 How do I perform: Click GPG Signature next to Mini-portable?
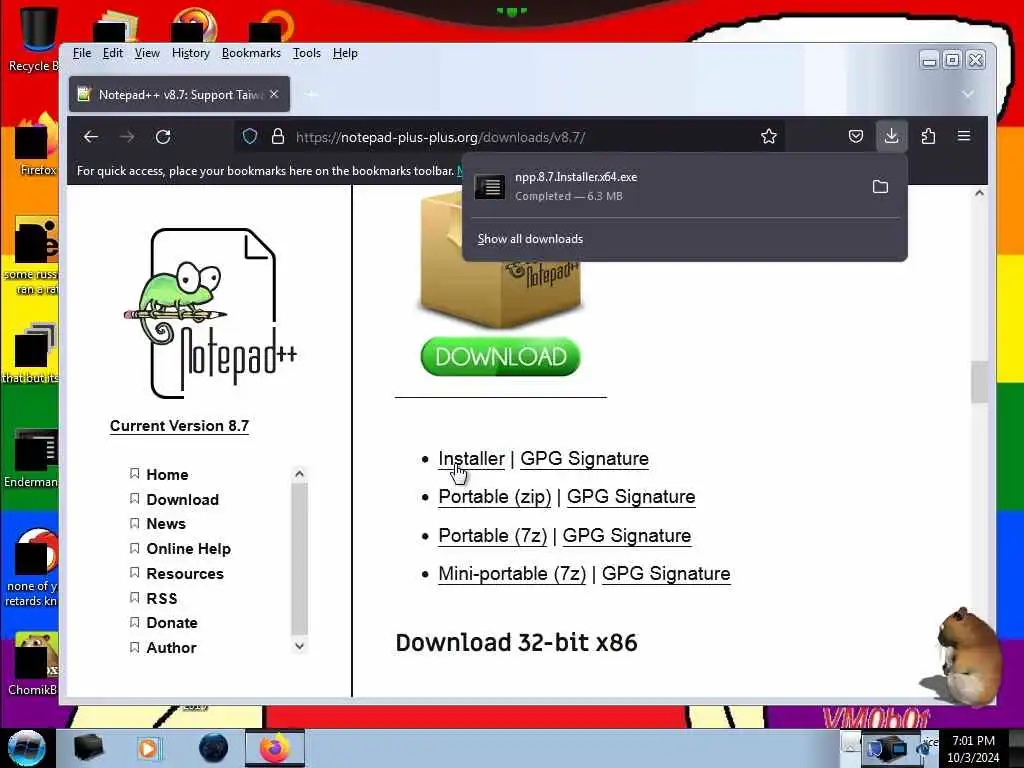666,574
